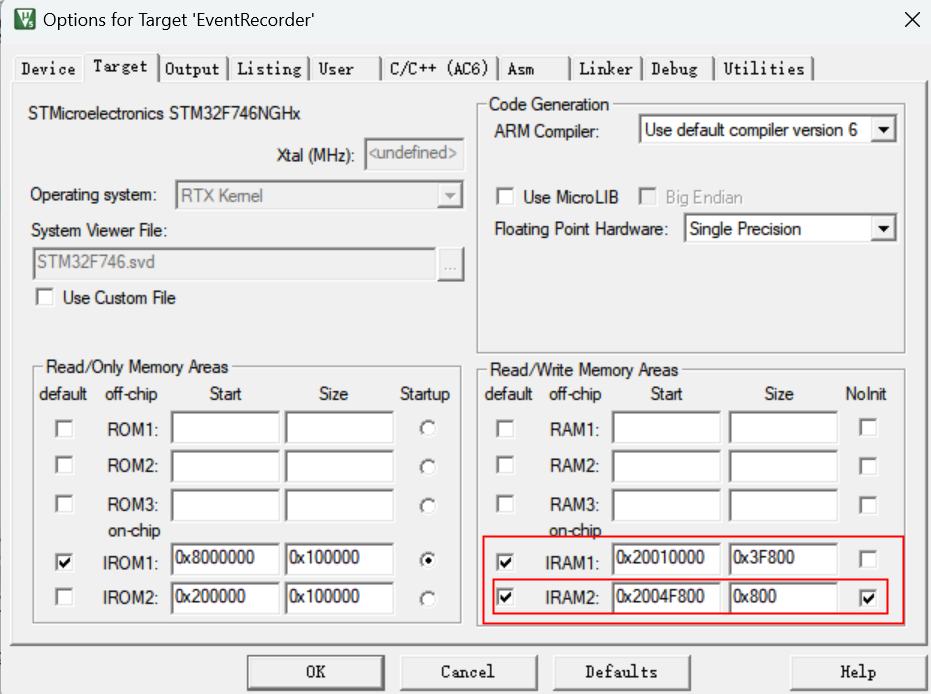The image size is (931, 694).
Task: Select IROM2 as the startup region
Action: [428, 598]
